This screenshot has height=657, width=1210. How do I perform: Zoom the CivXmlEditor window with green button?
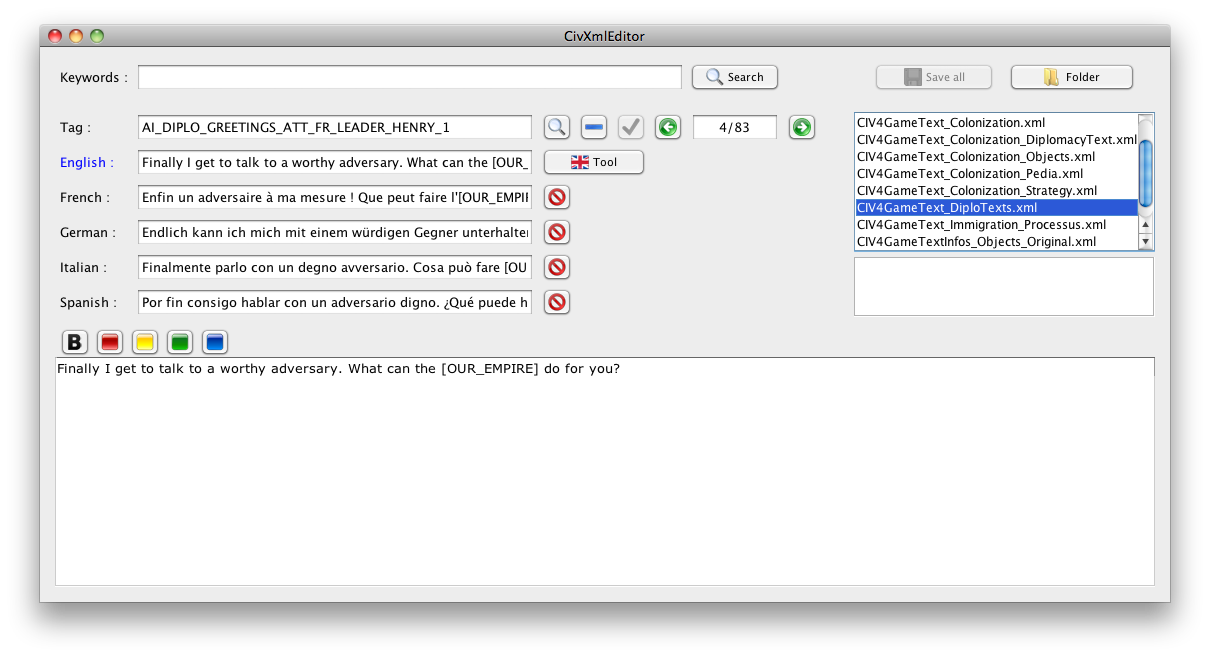[x=97, y=36]
